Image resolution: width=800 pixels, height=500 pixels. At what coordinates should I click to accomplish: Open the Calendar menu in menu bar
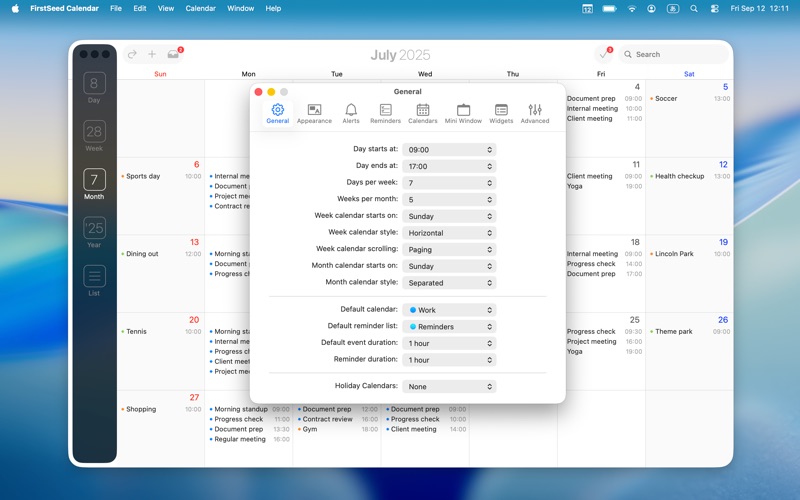200,8
